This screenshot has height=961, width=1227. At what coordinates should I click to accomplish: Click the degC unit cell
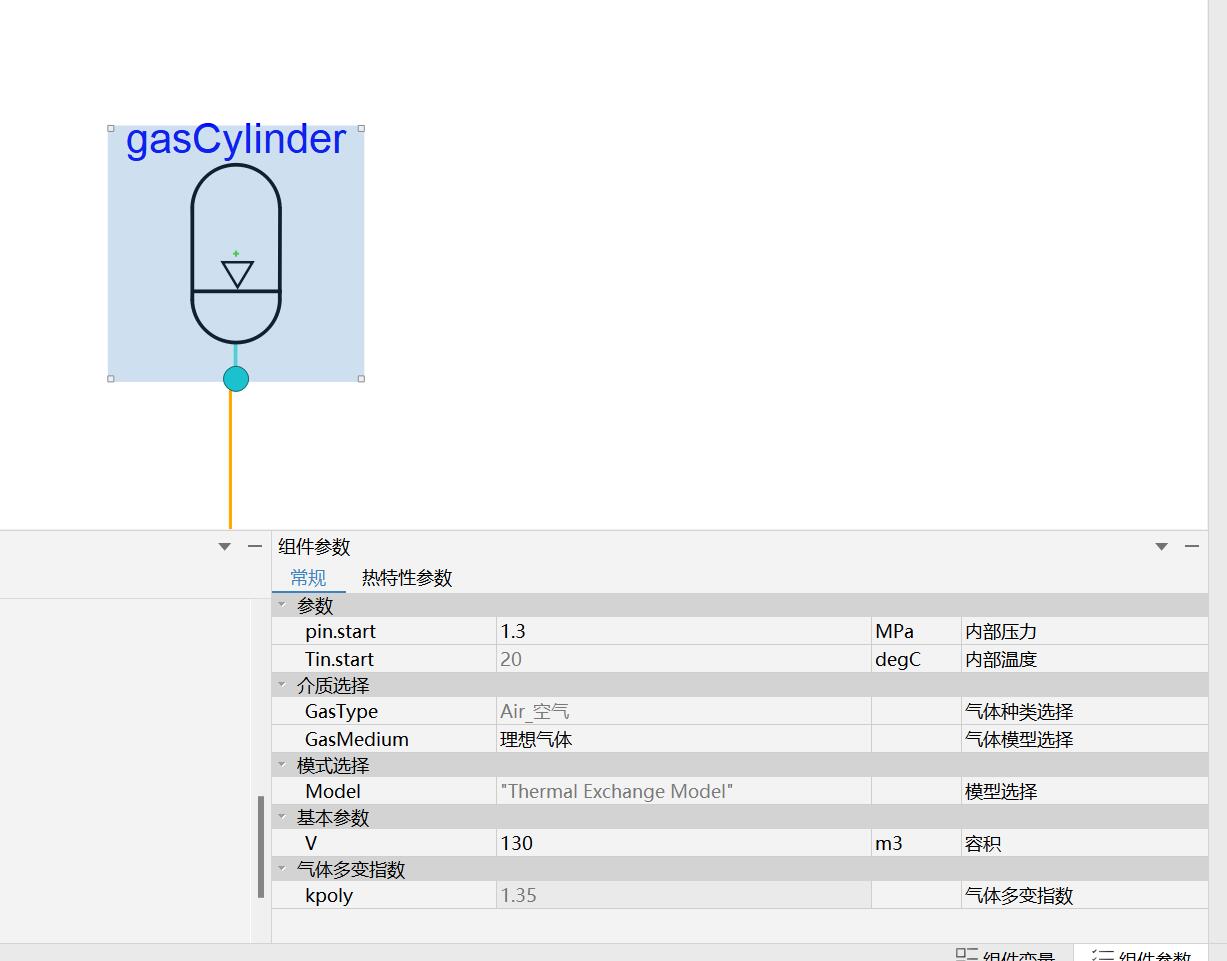(x=916, y=659)
